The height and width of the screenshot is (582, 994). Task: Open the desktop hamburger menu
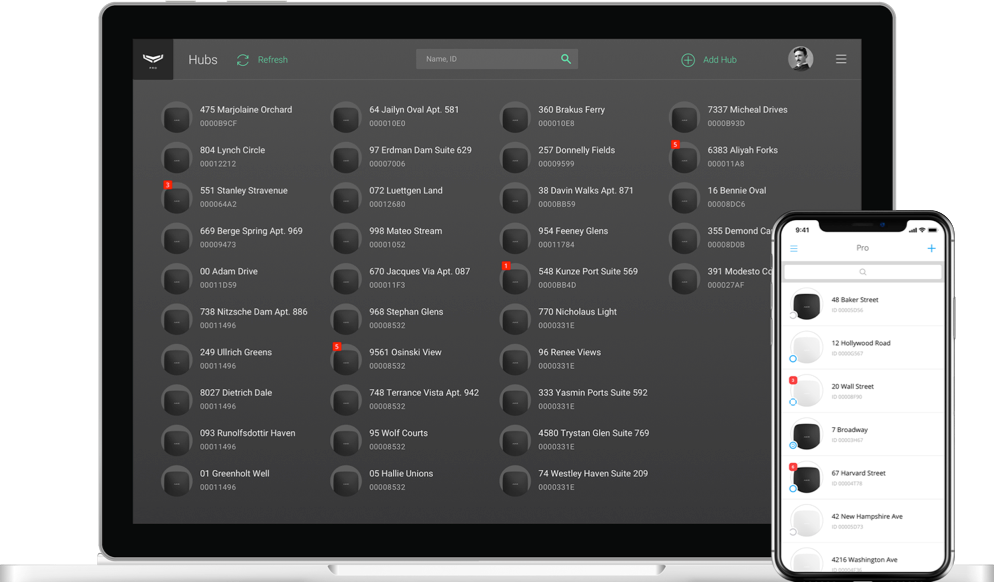pyautogui.click(x=841, y=59)
